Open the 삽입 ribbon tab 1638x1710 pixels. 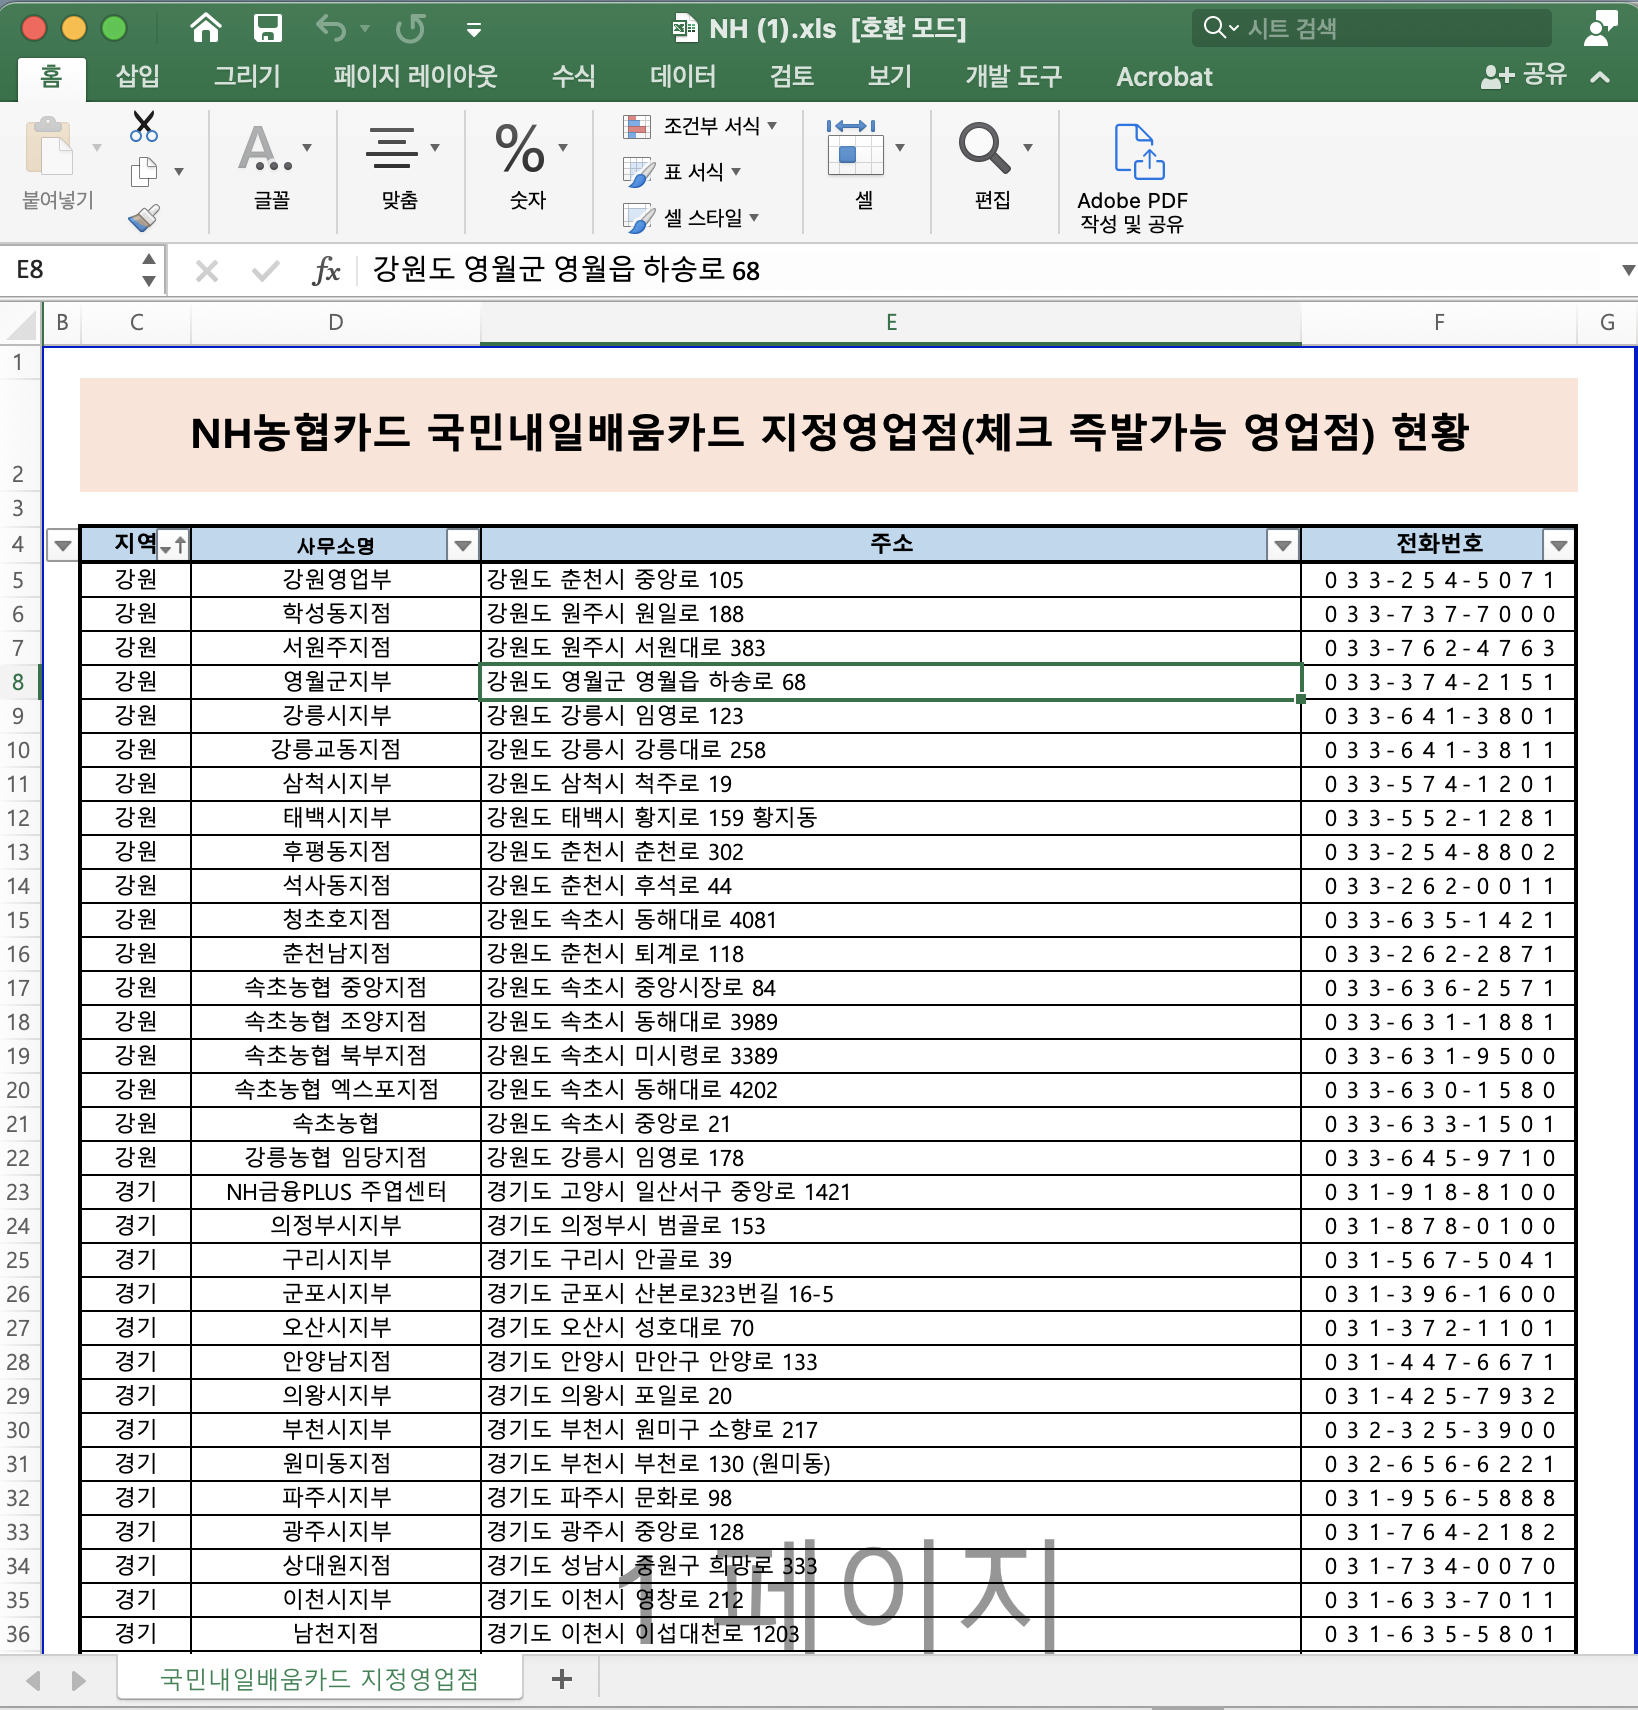(138, 77)
